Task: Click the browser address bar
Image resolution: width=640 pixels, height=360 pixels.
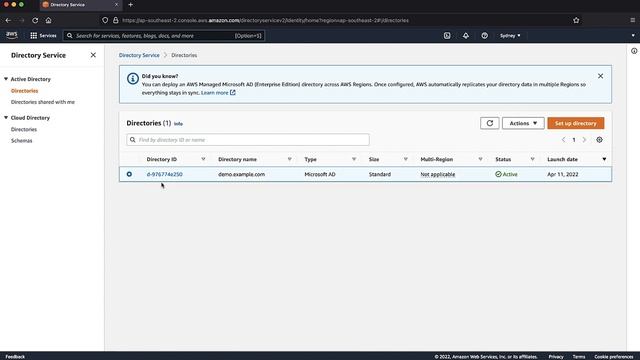Action: point(265,20)
